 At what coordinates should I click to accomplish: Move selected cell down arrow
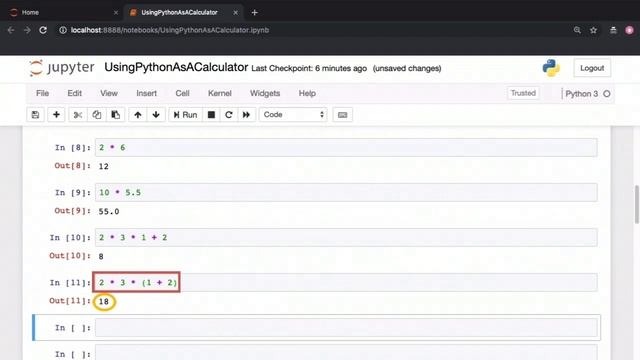point(156,115)
